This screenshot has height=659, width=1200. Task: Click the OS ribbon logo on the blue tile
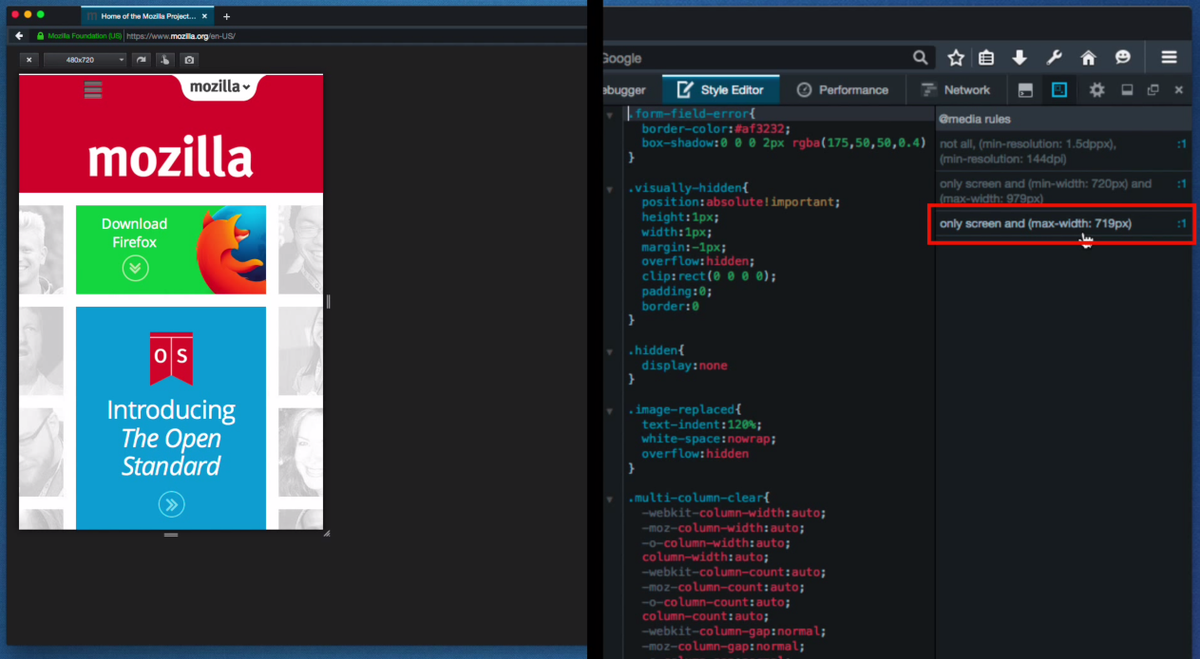point(171,357)
